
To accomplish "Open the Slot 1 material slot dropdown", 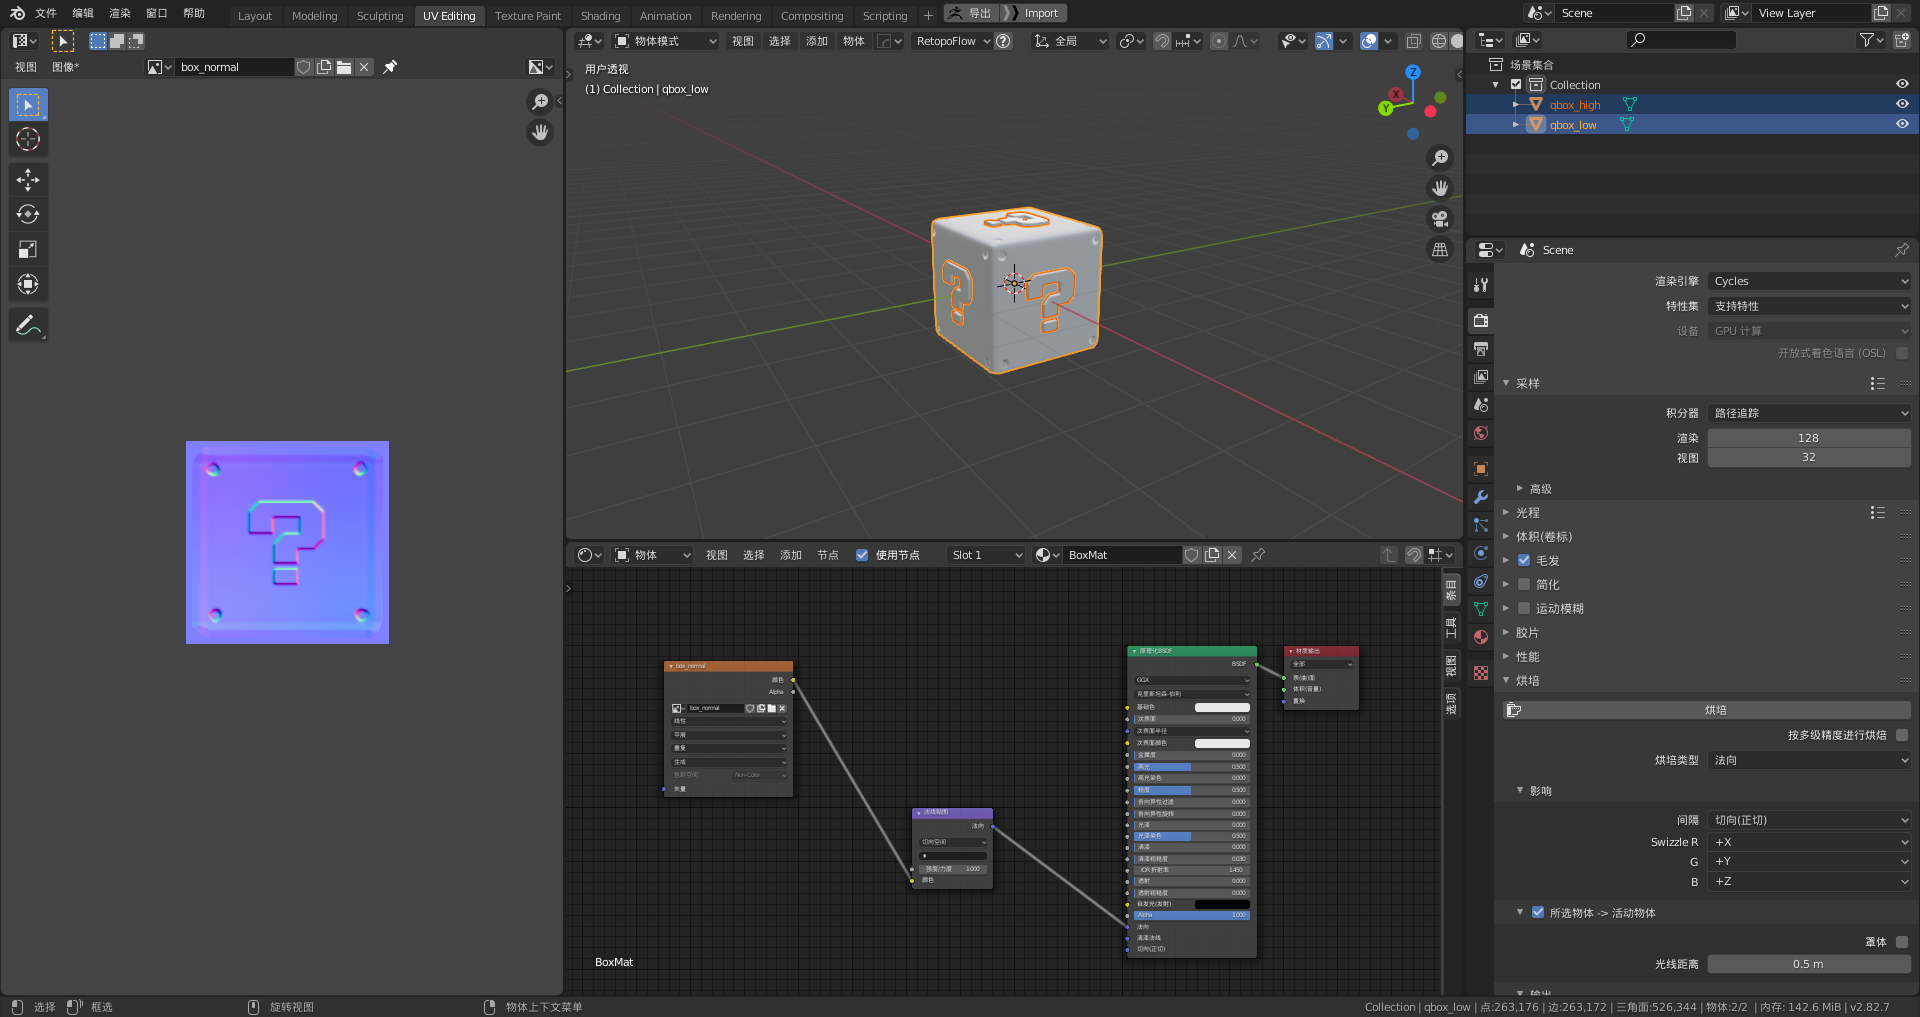I will point(986,555).
